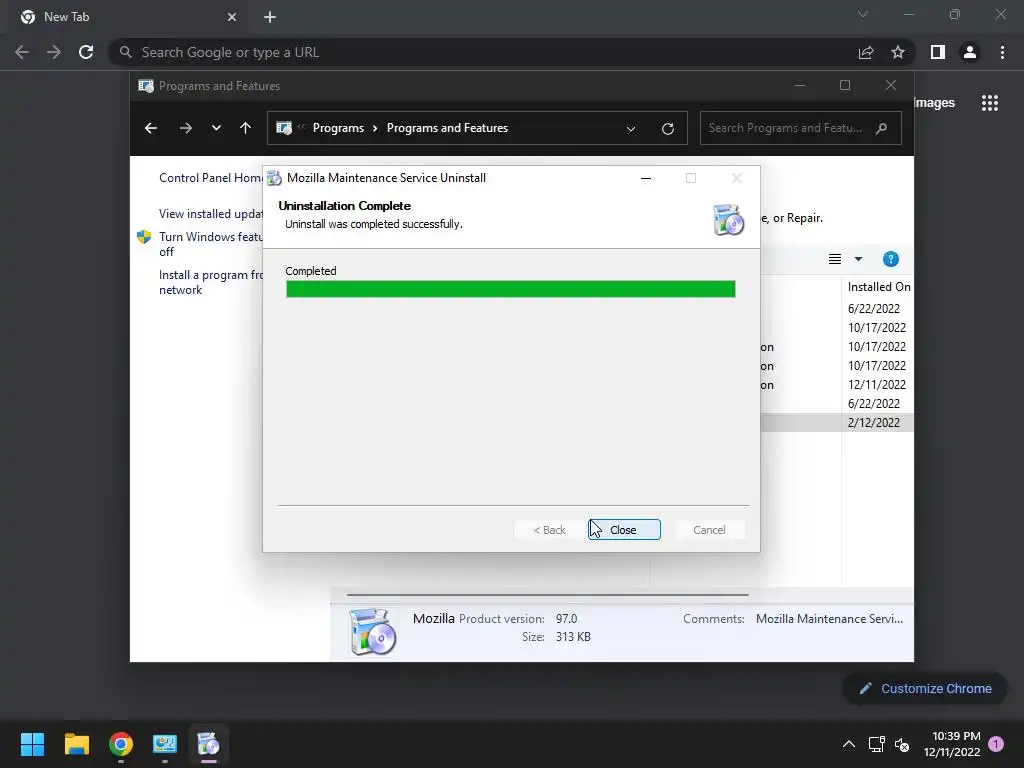Open Control Panel Home link
The height and width of the screenshot is (768, 1024).
click(210, 178)
